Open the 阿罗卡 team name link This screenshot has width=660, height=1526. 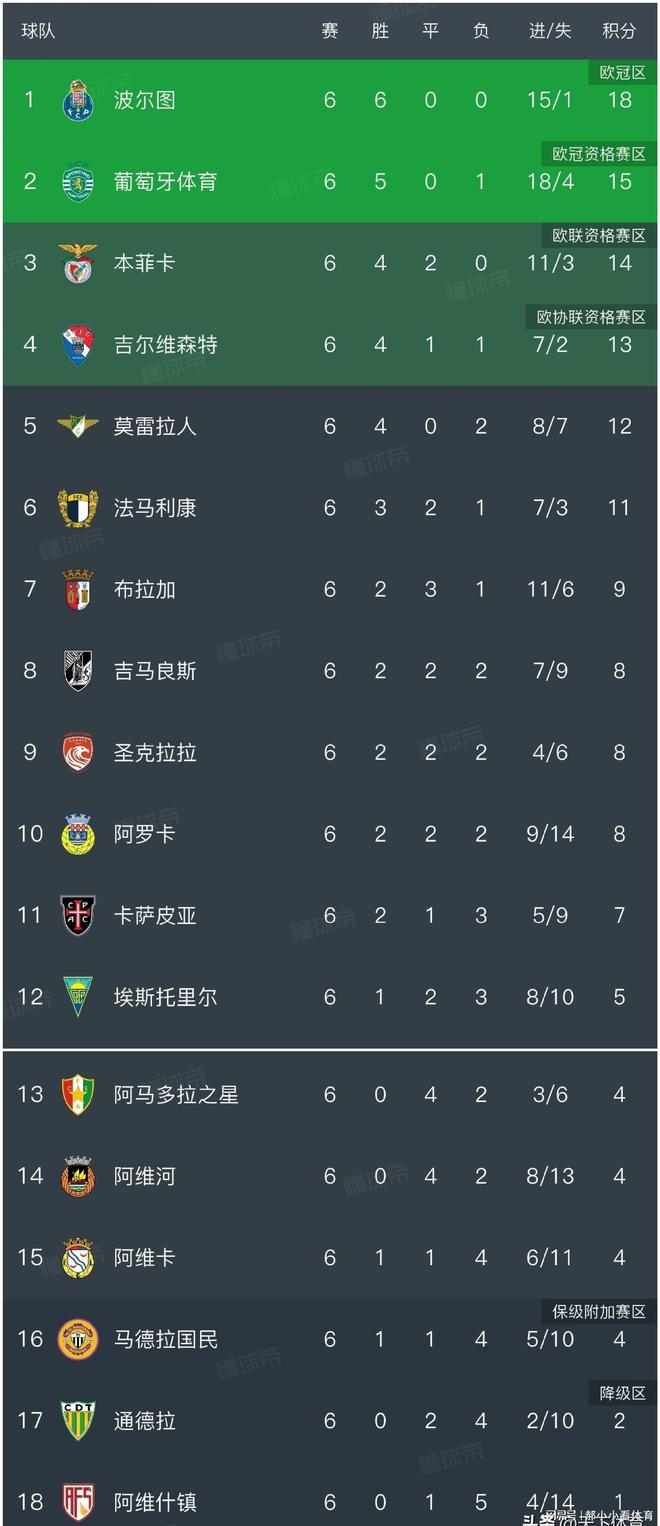(144, 834)
